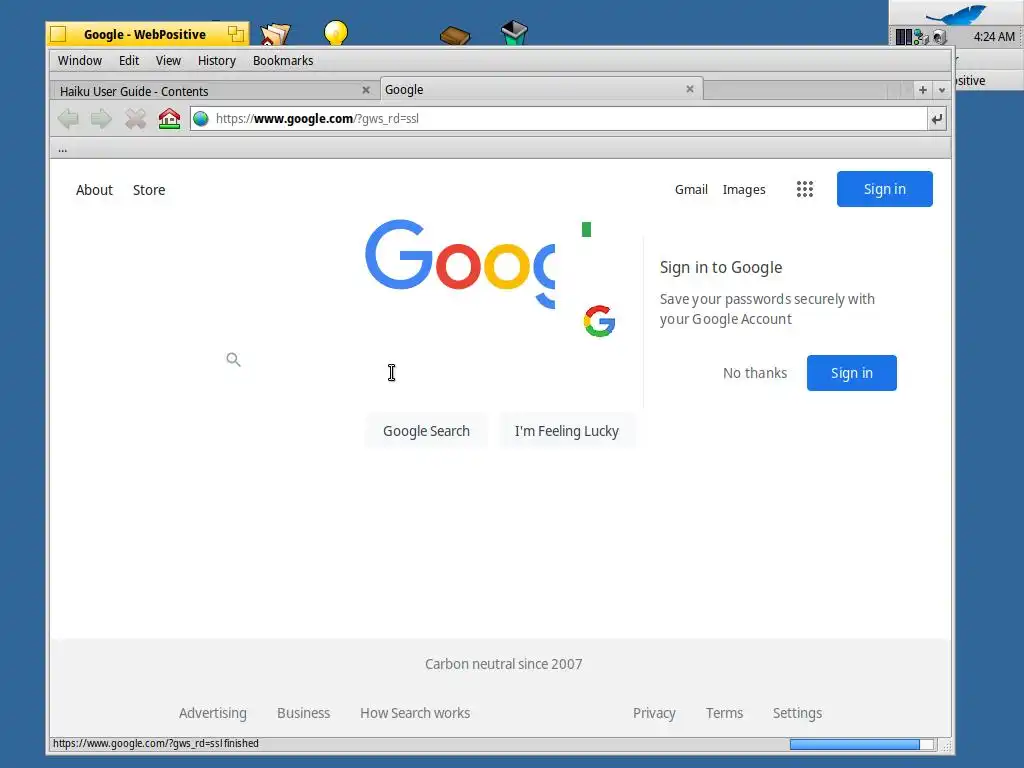Screen dimensions: 1024x768
Task: Open the Settings footer link
Action: pos(797,713)
